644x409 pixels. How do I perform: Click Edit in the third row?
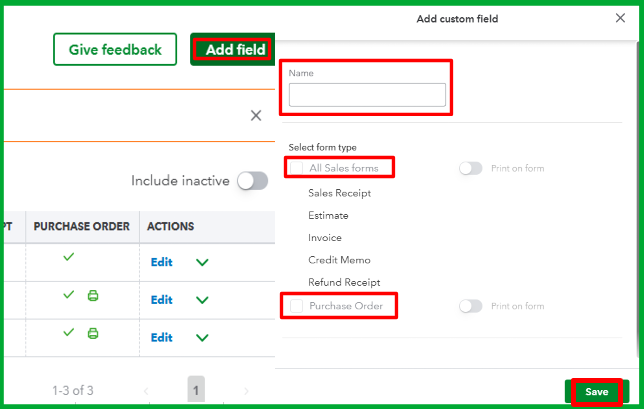pyautogui.click(x=161, y=337)
